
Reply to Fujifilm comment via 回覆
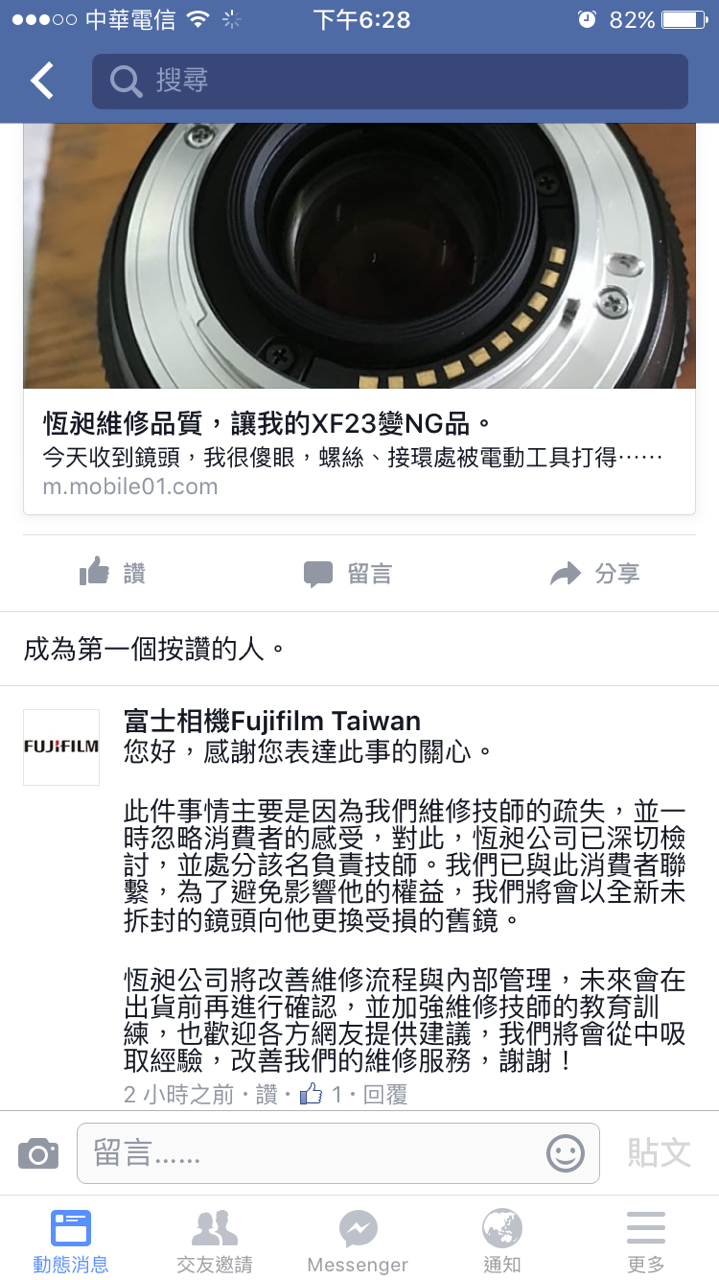[385, 1095]
